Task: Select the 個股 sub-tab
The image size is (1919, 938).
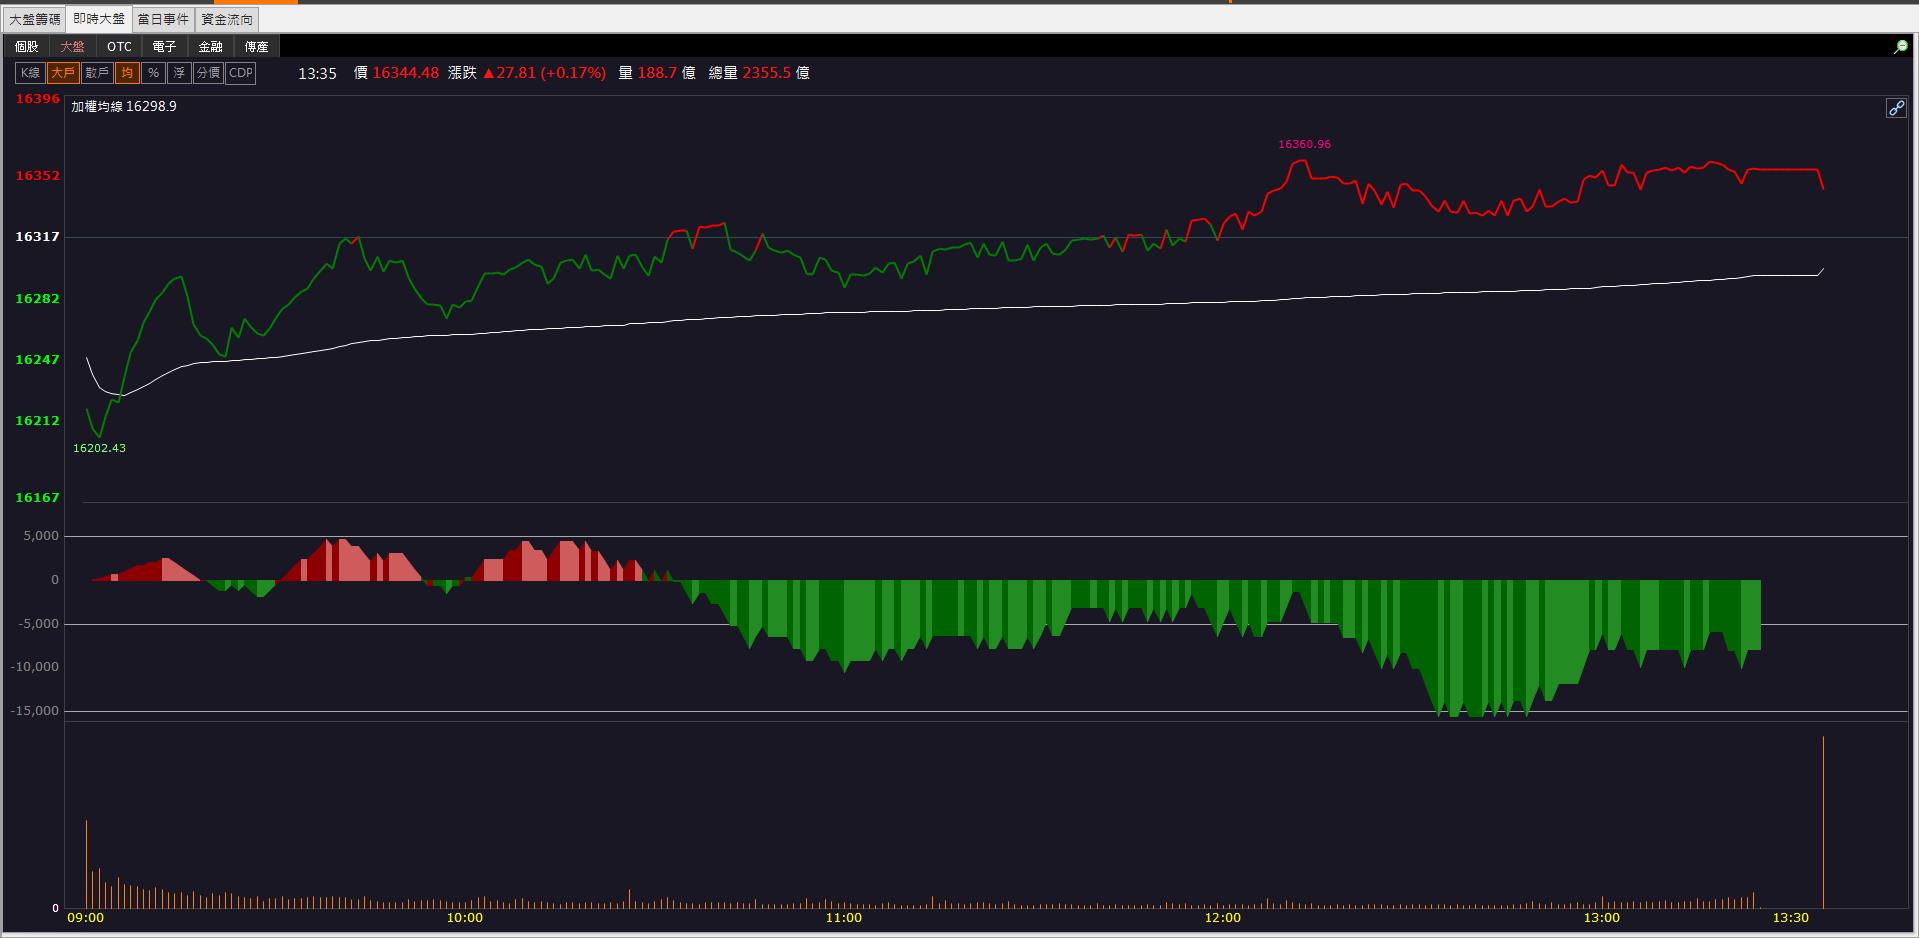Action: (26, 47)
